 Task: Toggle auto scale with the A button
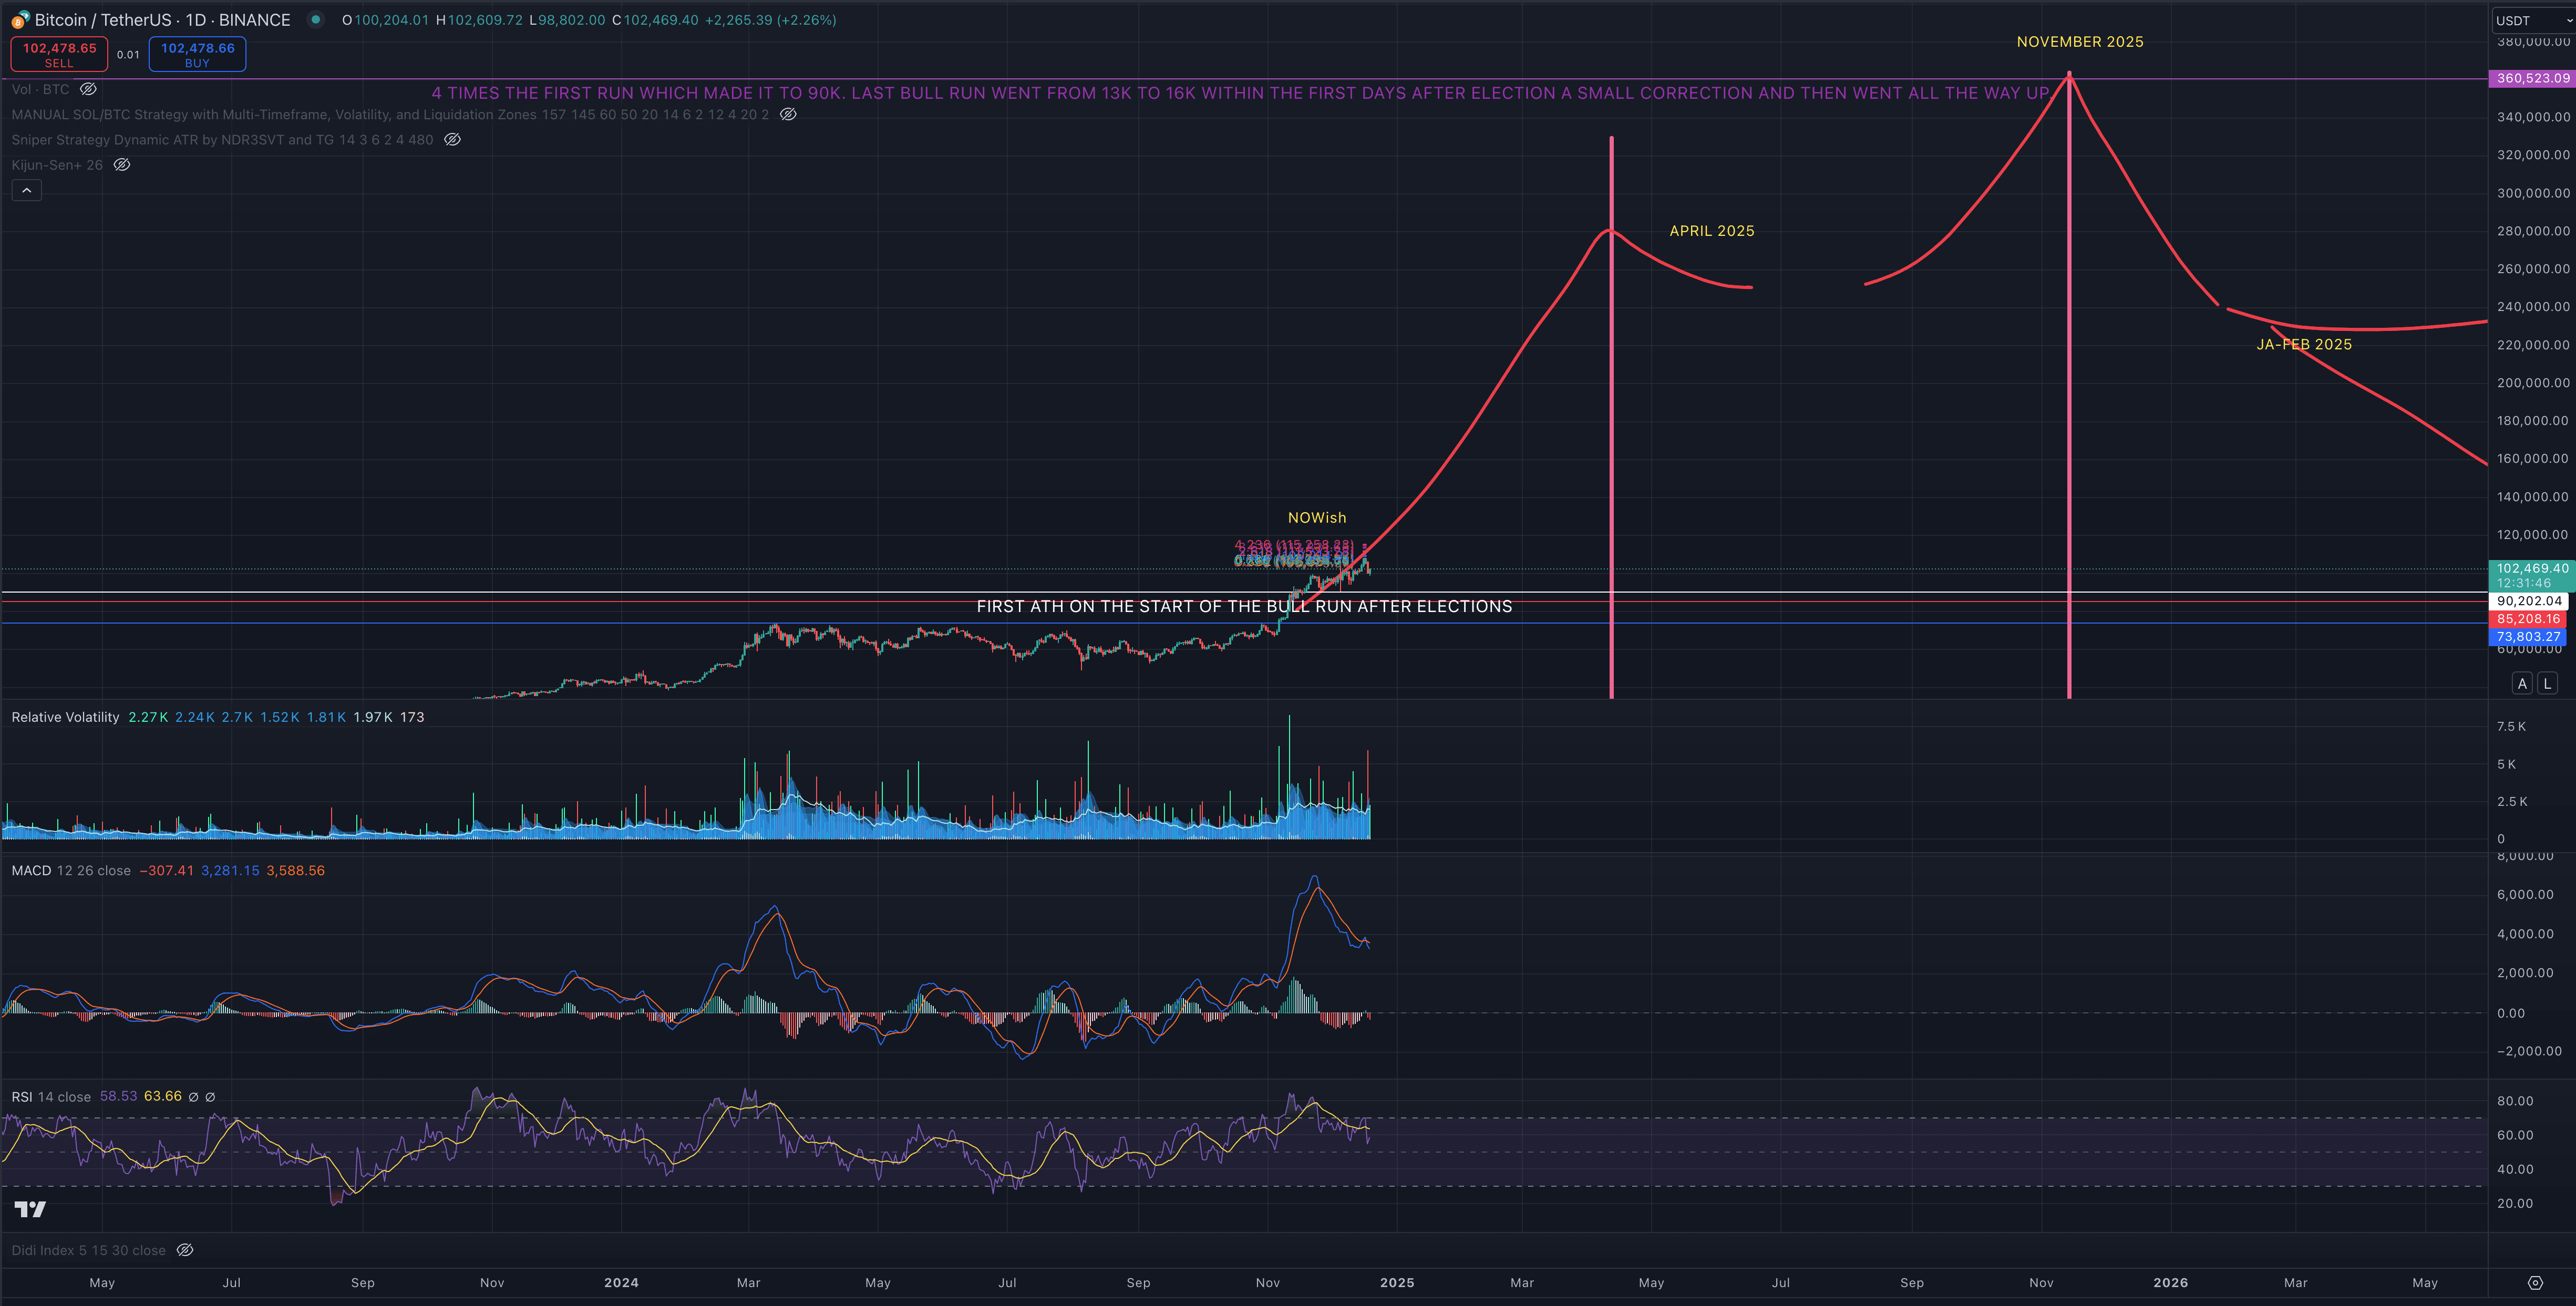[x=2522, y=683]
